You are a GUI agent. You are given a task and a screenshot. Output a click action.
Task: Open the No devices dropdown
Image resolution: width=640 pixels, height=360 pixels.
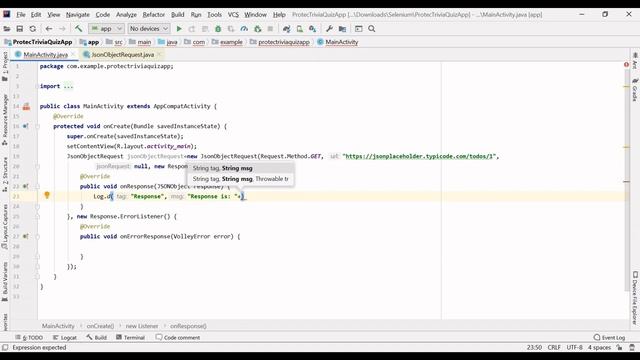pos(149,29)
